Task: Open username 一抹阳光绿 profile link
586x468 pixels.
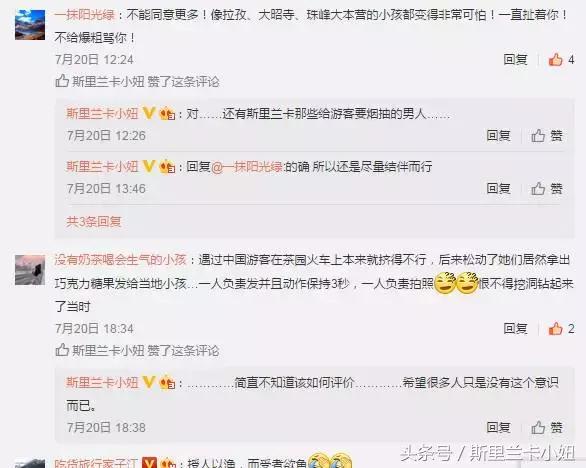Action: click(x=85, y=15)
